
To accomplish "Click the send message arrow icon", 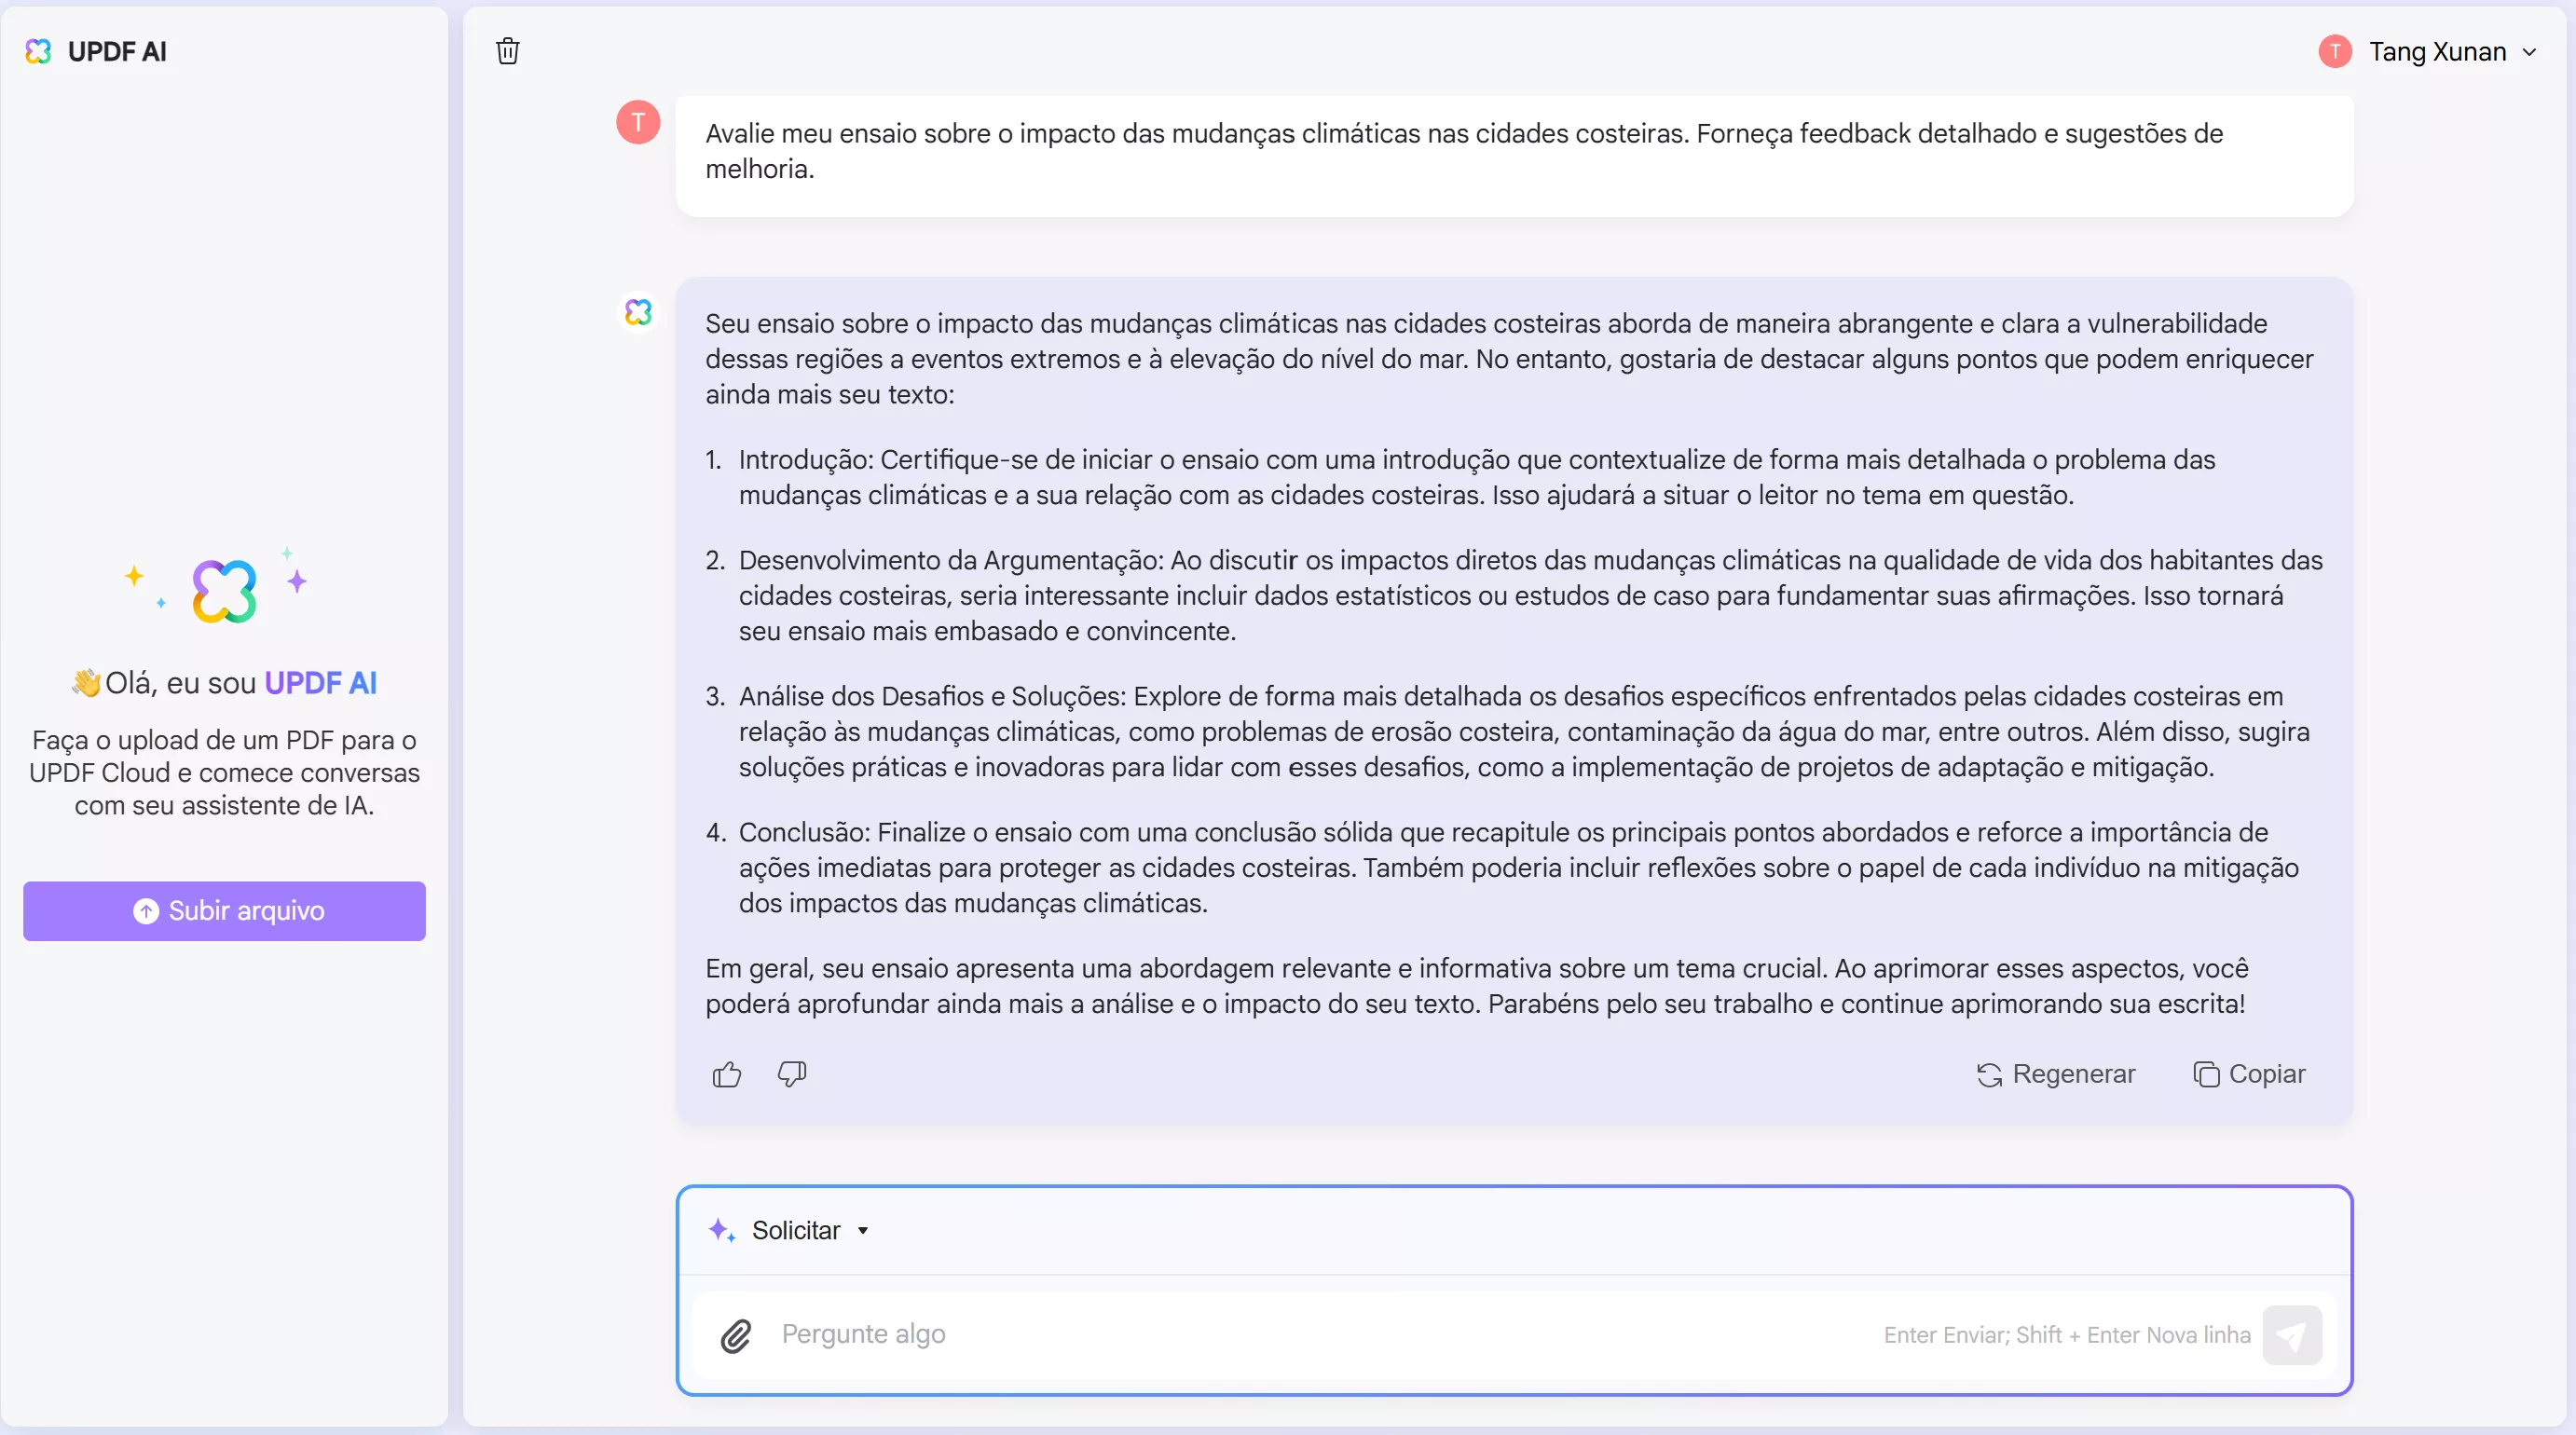I will click(x=2294, y=1335).
